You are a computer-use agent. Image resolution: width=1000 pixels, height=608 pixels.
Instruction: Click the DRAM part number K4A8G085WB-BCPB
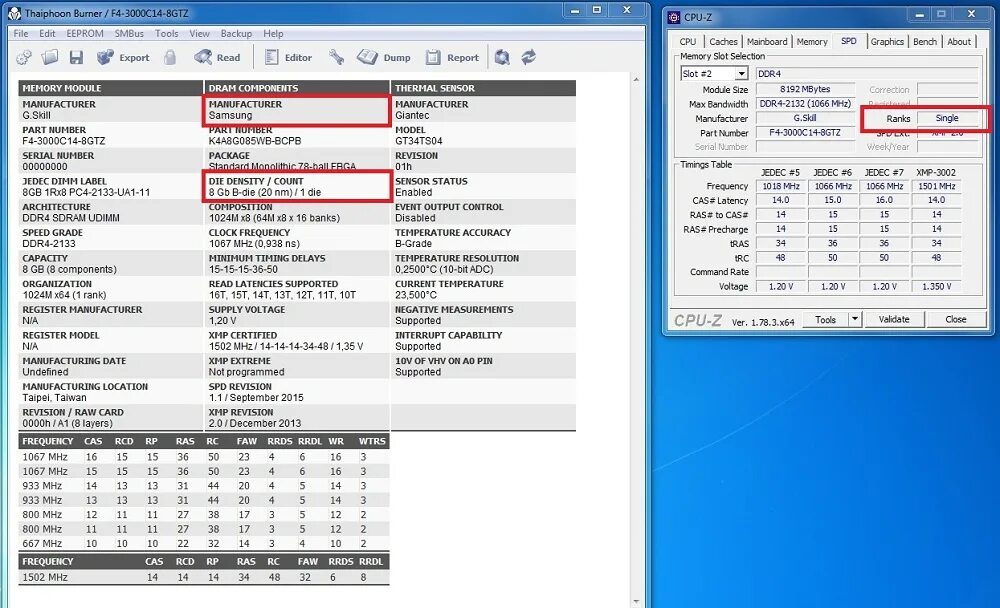pyautogui.click(x=254, y=141)
